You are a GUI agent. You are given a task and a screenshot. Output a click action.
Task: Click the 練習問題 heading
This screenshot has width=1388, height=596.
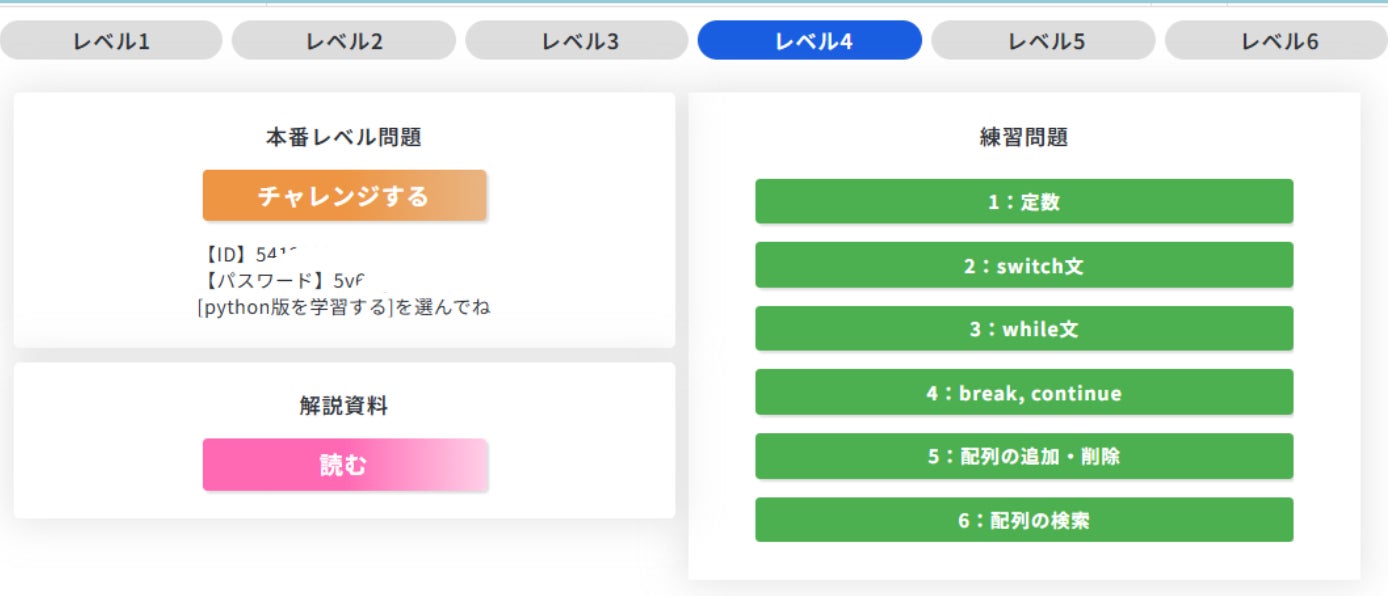[1024, 138]
